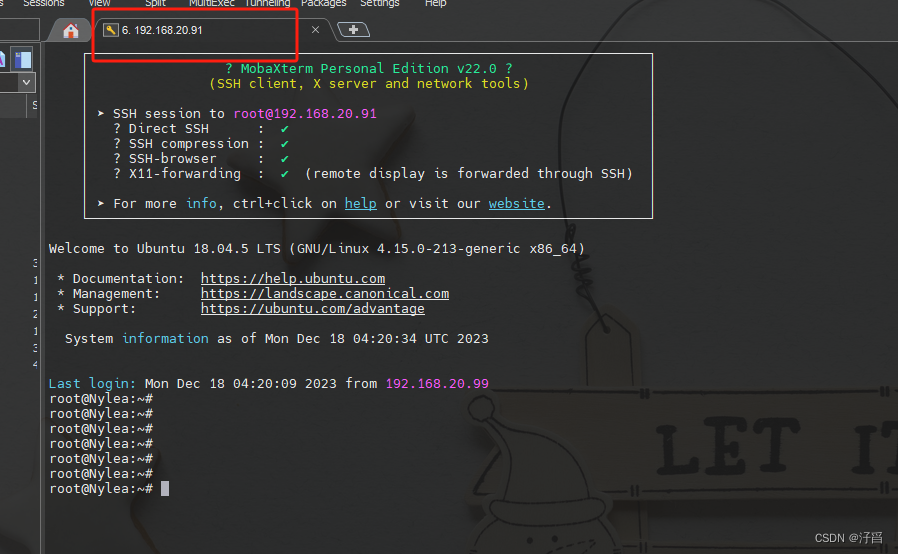Viewport: 898px width, 554px height.
Task: Open the help link in banner
Action: click(360, 203)
